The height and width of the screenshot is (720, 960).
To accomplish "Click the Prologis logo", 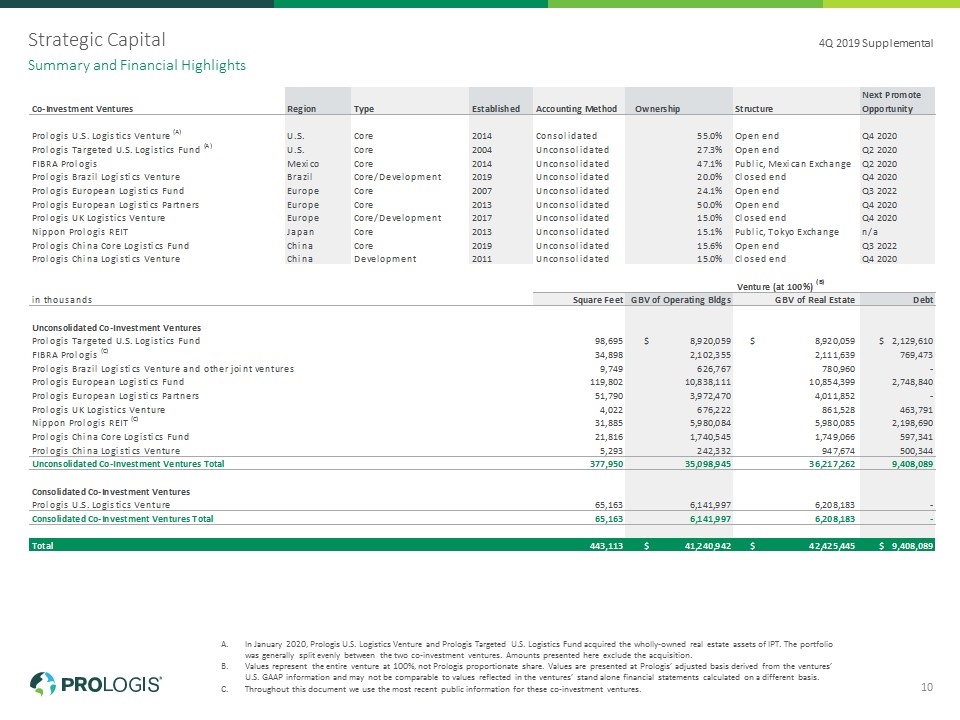I will point(96,684).
